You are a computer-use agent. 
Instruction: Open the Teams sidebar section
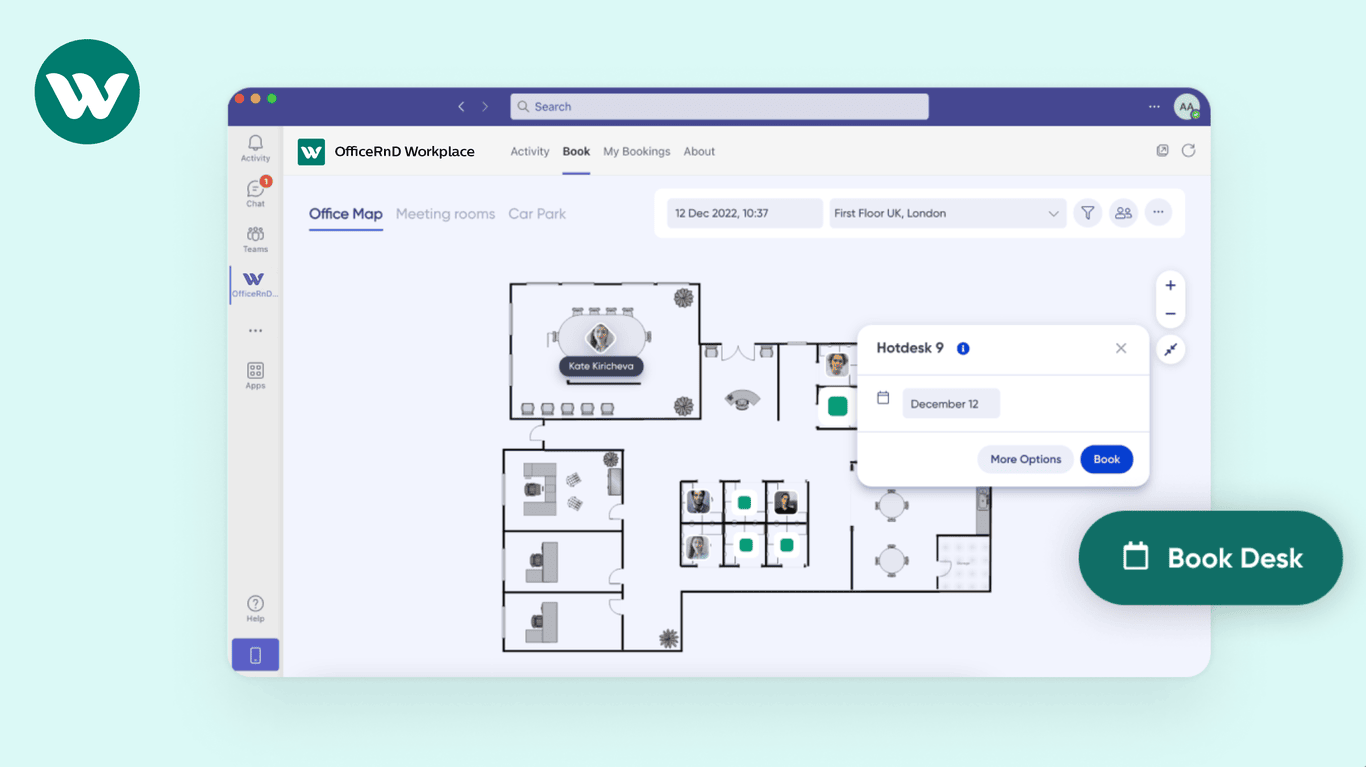coord(255,239)
